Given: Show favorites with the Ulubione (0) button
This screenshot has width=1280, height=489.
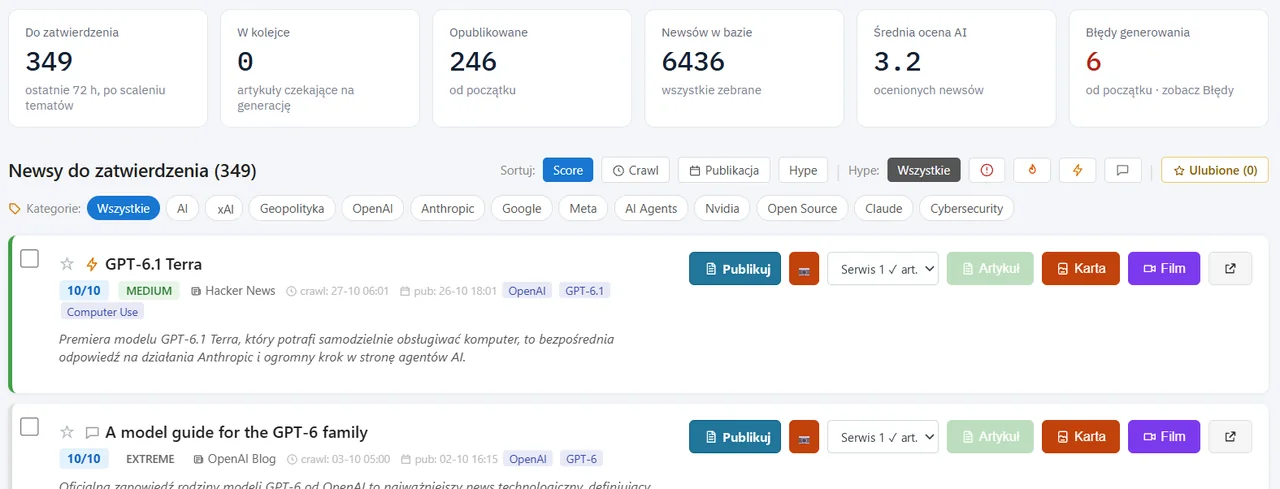Looking at the screenshot, I should coord(1215,170).
